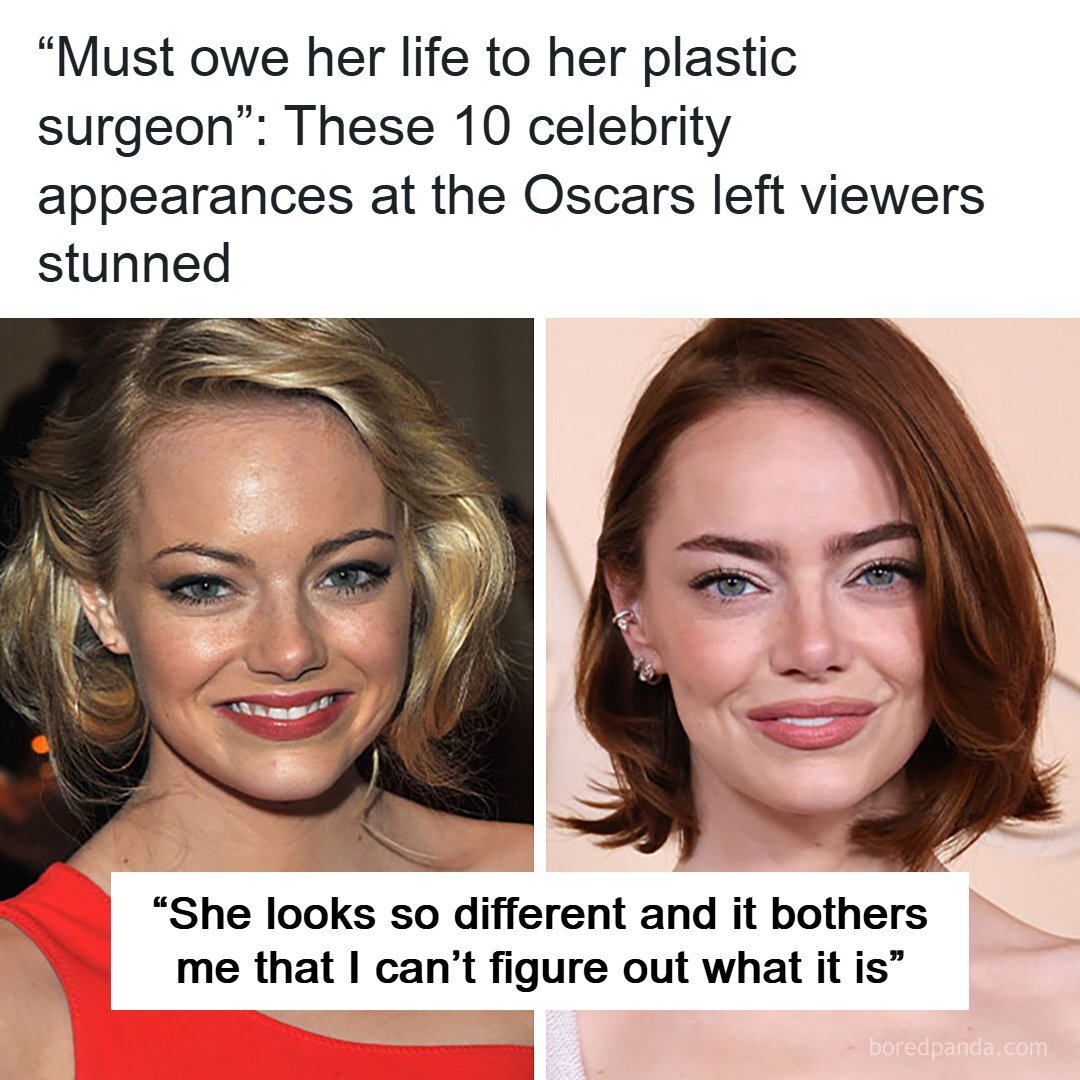Click the word "celebrity" in the headline

[x=629, y=129]
